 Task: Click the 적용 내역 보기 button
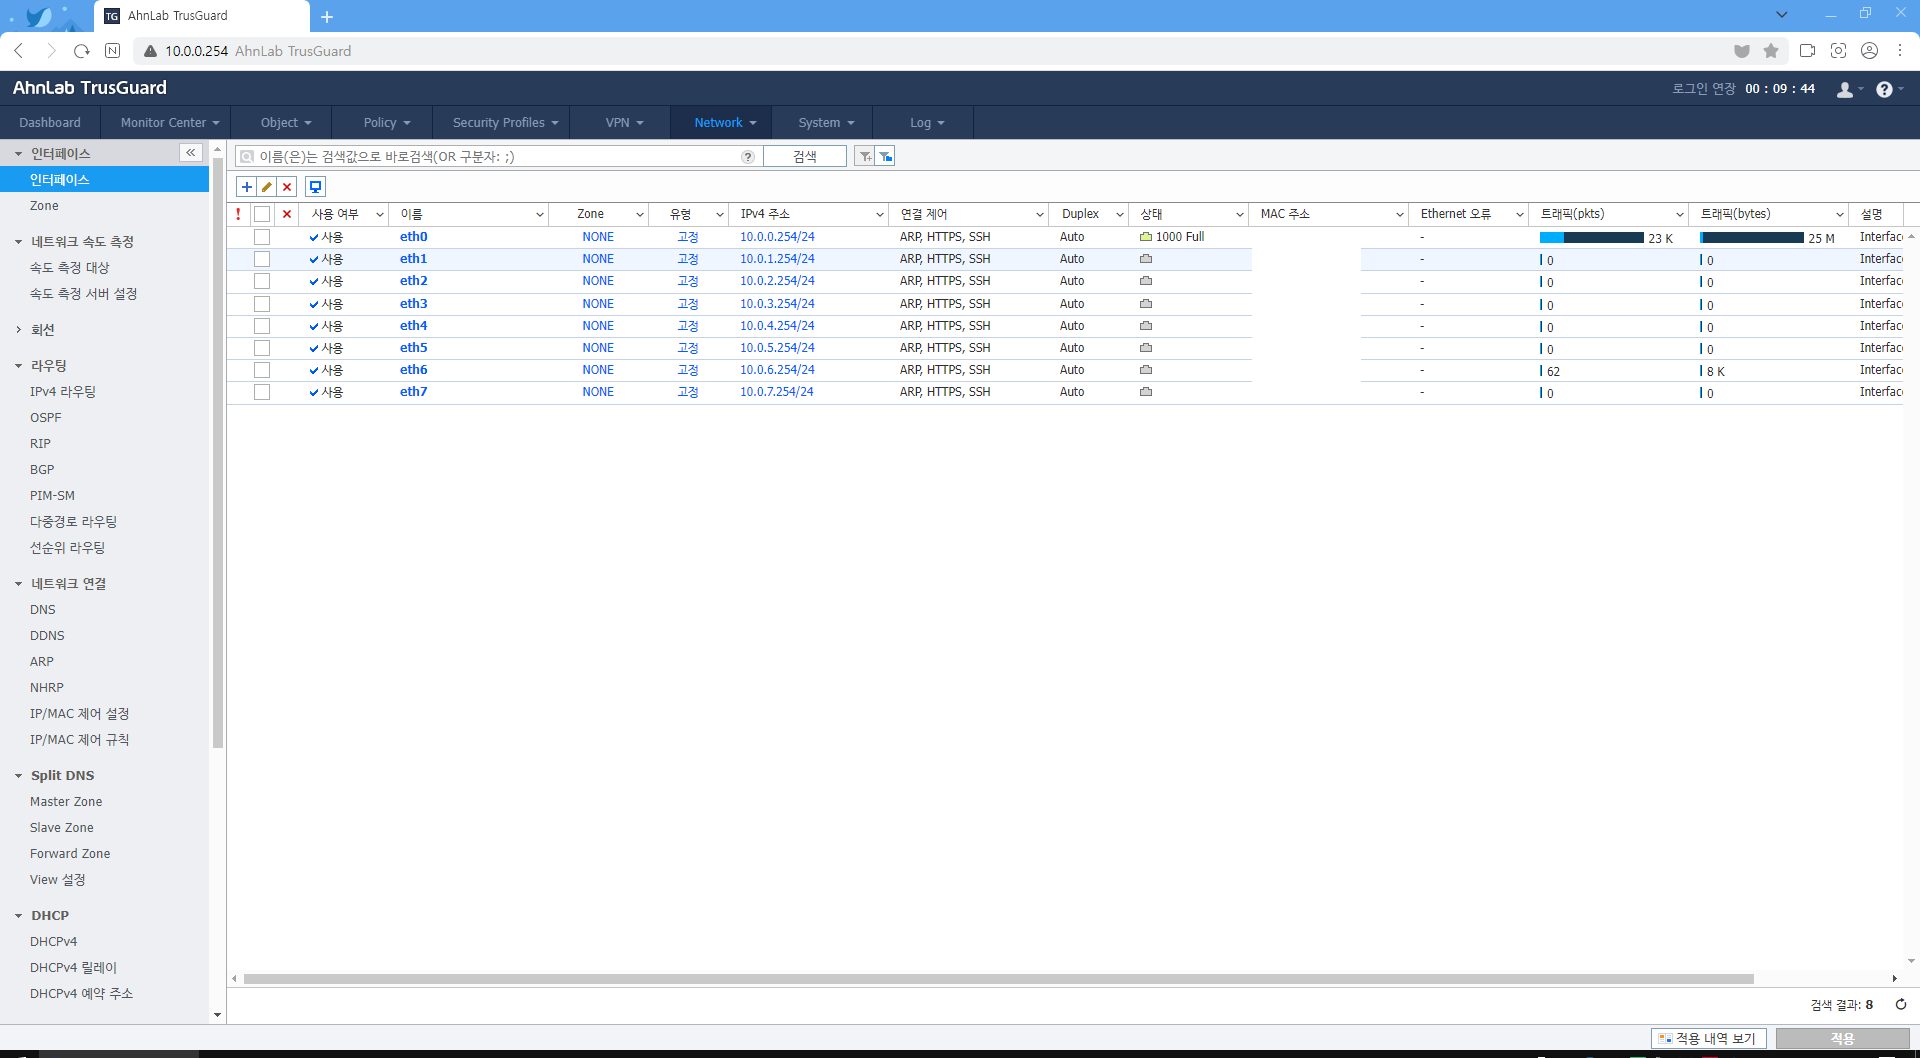click(x=1708, y=1039)
